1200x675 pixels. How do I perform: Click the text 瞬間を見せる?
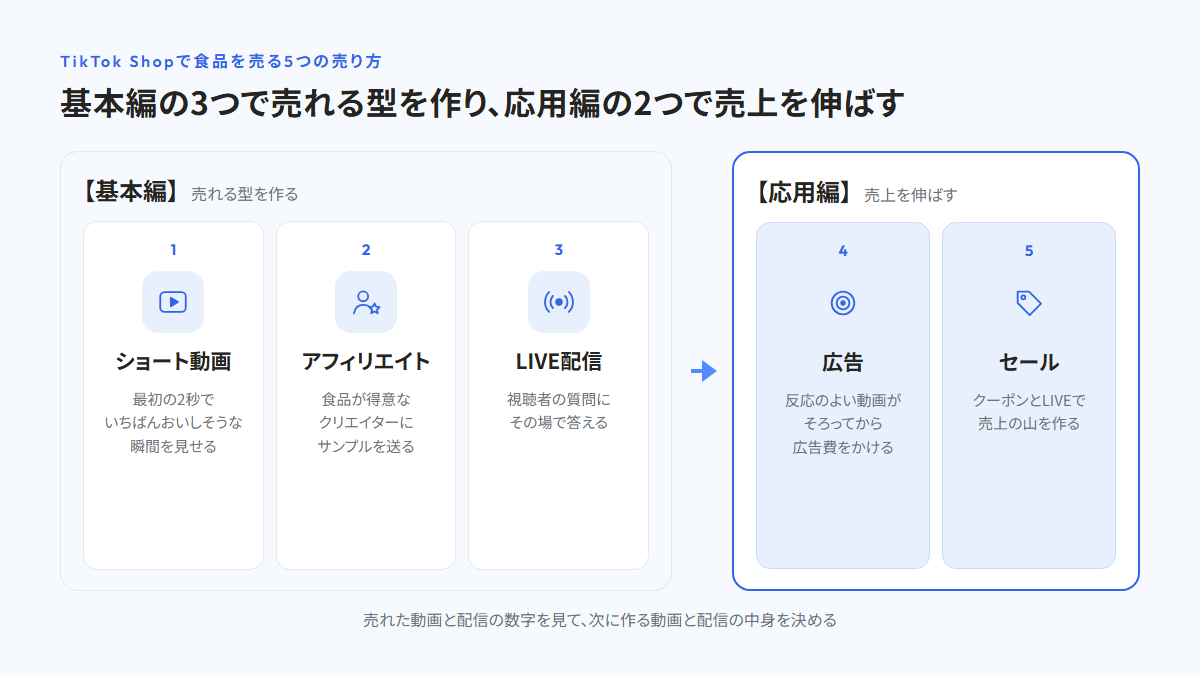coord(173,447)
